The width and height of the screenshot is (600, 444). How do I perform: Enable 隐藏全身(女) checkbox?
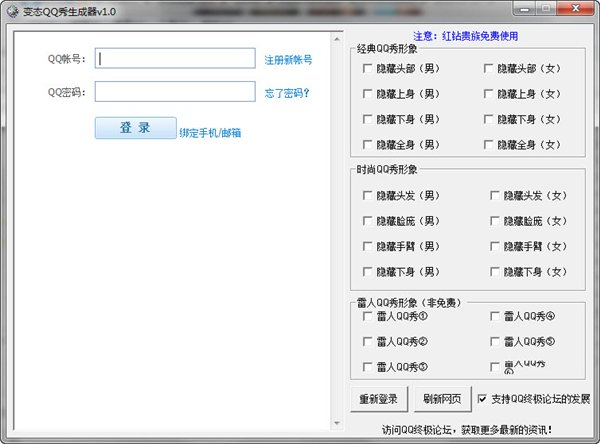pyautogui.click(x=488, y=145)
